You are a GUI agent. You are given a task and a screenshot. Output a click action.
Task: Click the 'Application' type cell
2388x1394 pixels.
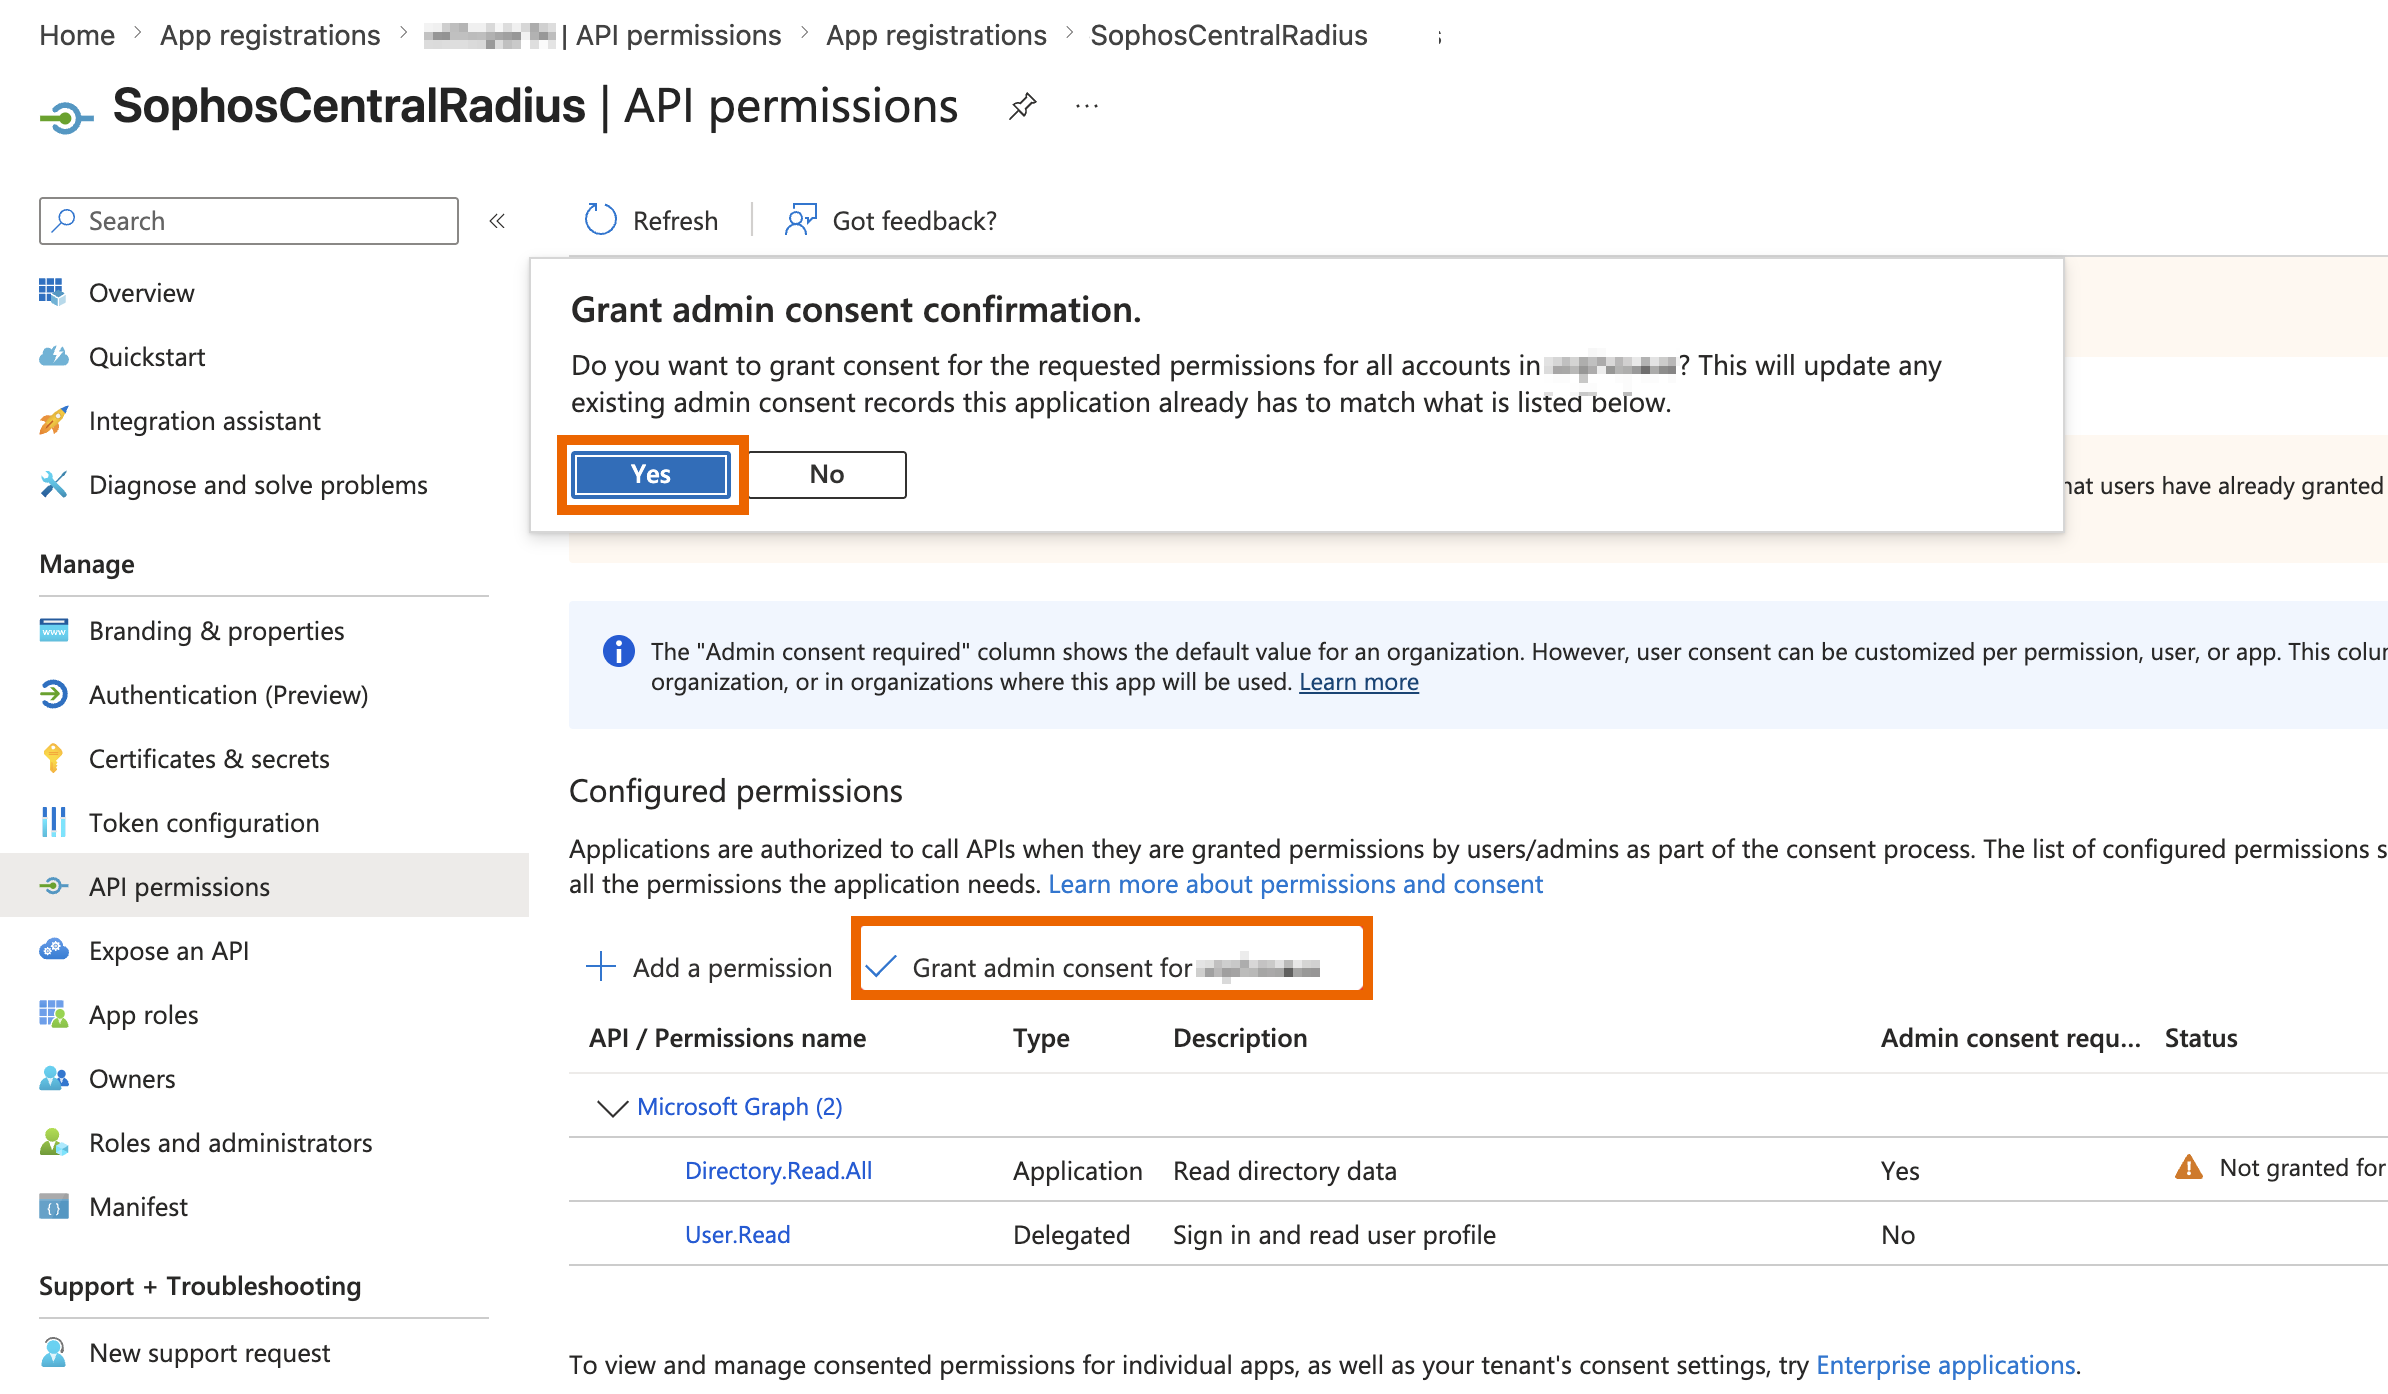(1077, 1170)
